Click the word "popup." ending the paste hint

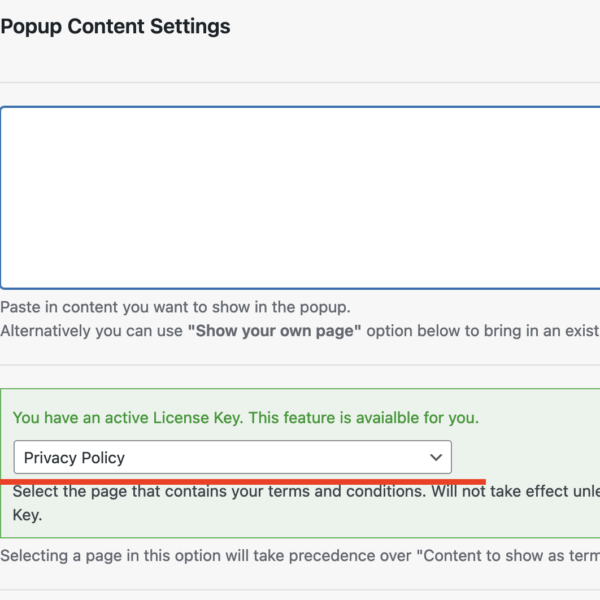coord(325,308)
